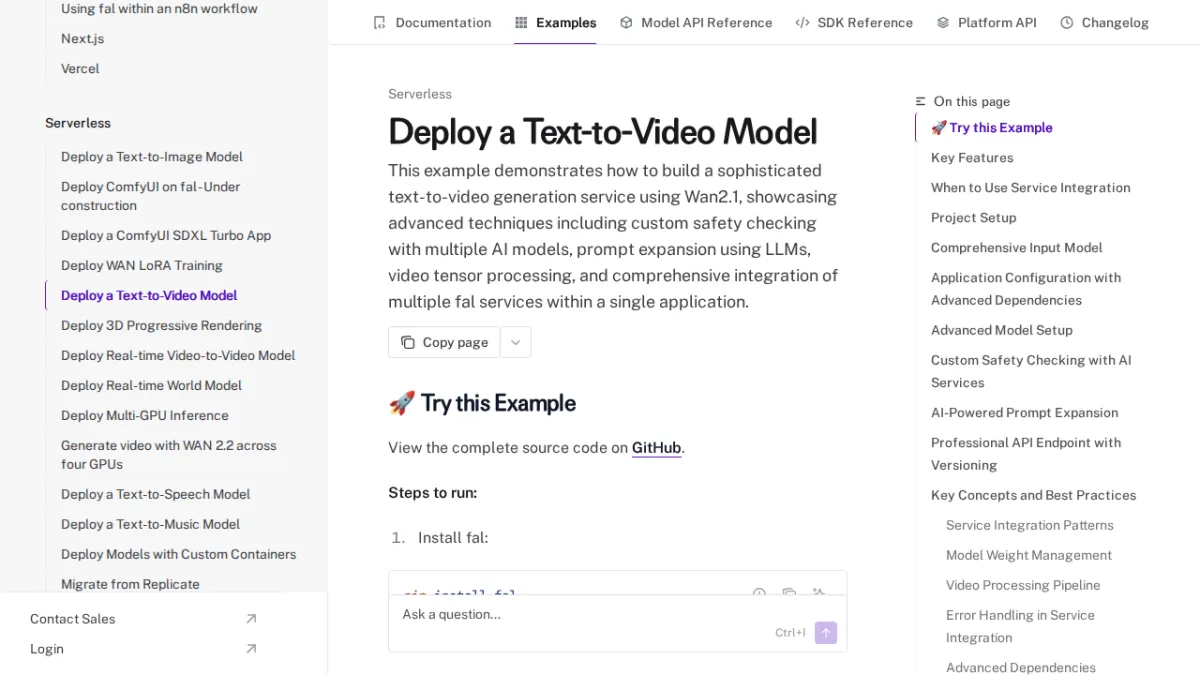Click the Serverless breadcrumb above the title
This screenshot has width=1200, height=675.
point(420,94)
